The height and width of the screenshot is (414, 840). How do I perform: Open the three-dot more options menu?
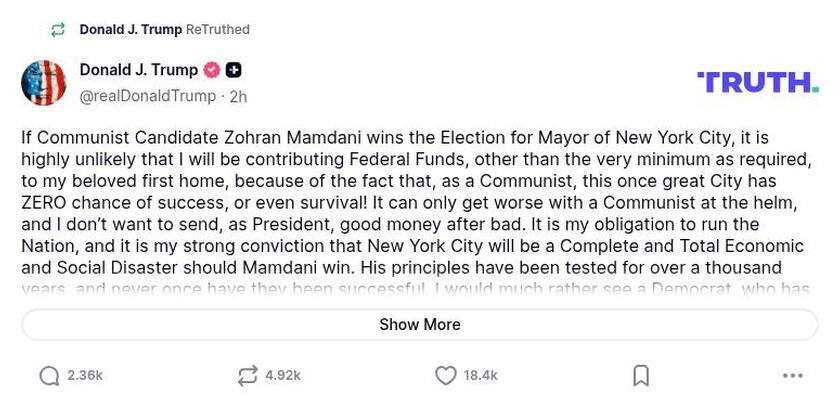pos(792,376)
